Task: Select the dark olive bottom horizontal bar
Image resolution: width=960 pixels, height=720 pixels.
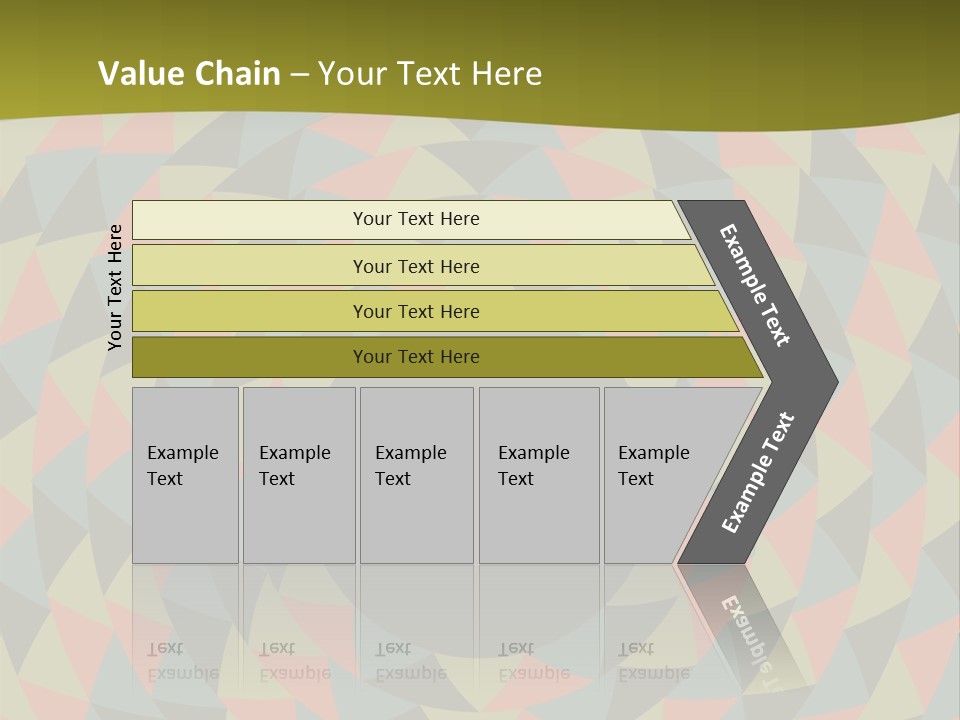Action: 415,357
